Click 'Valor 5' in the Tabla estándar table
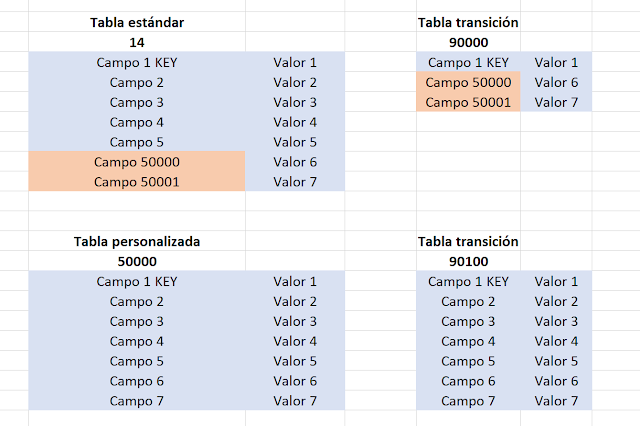Viewport: 640px width, 426px height. click(x=294, y=142)
